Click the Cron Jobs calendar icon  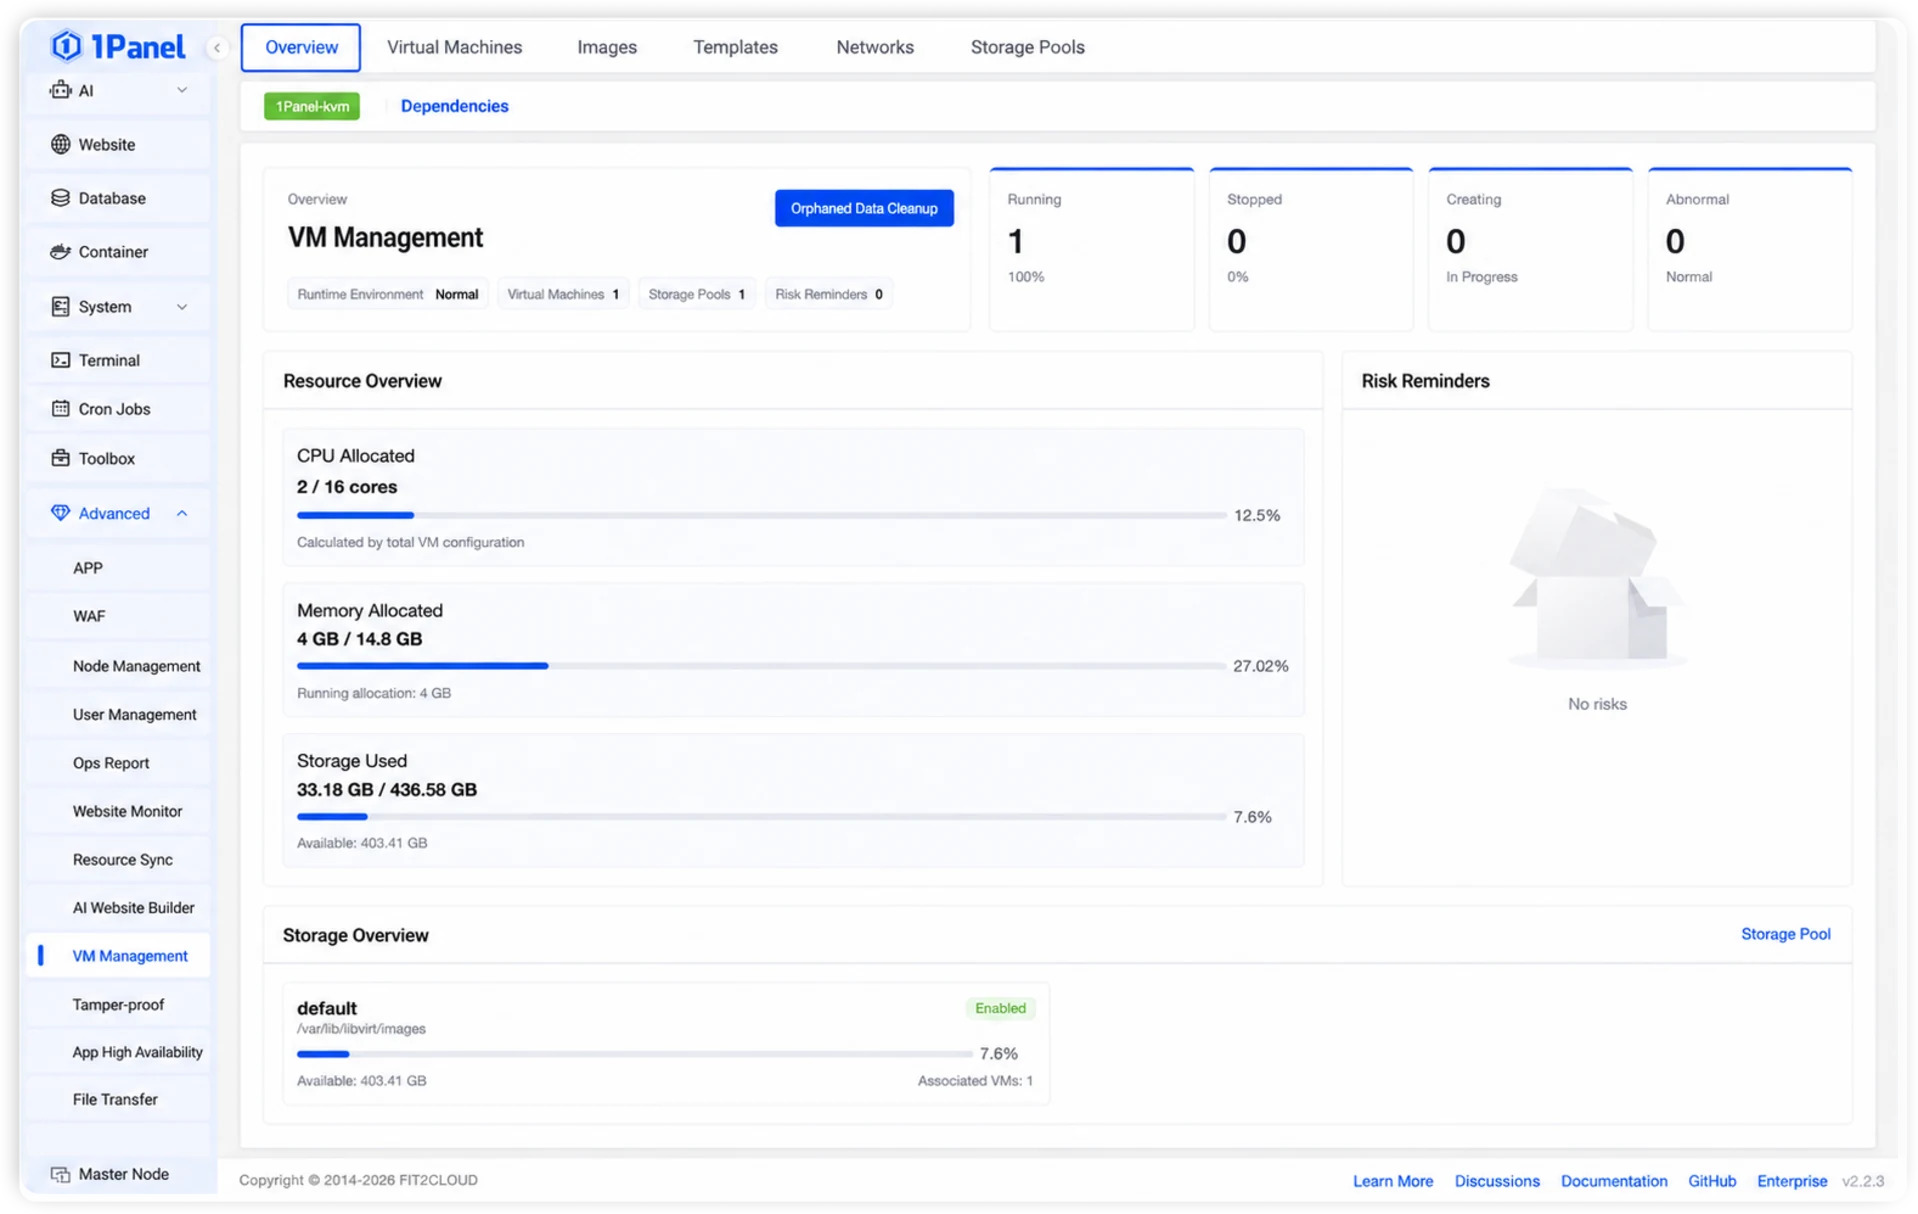[x=60, y=409]
